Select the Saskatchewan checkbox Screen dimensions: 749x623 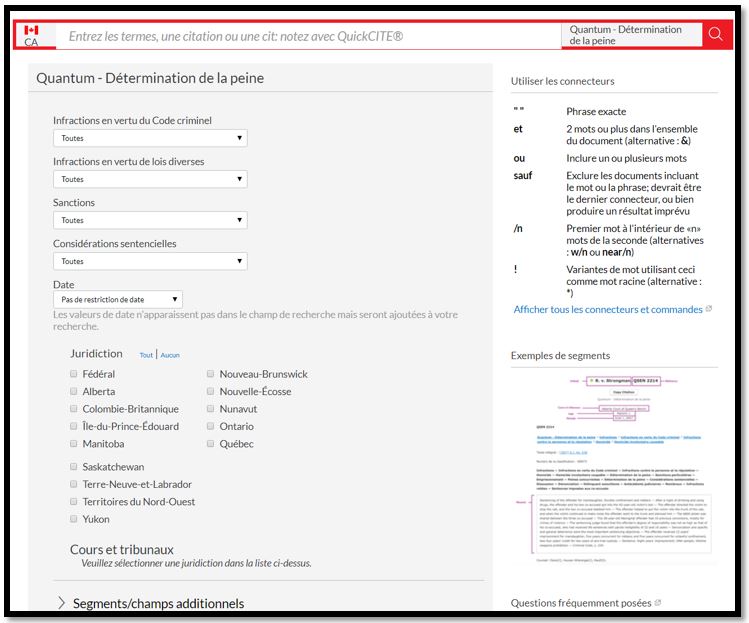point(74,466)
